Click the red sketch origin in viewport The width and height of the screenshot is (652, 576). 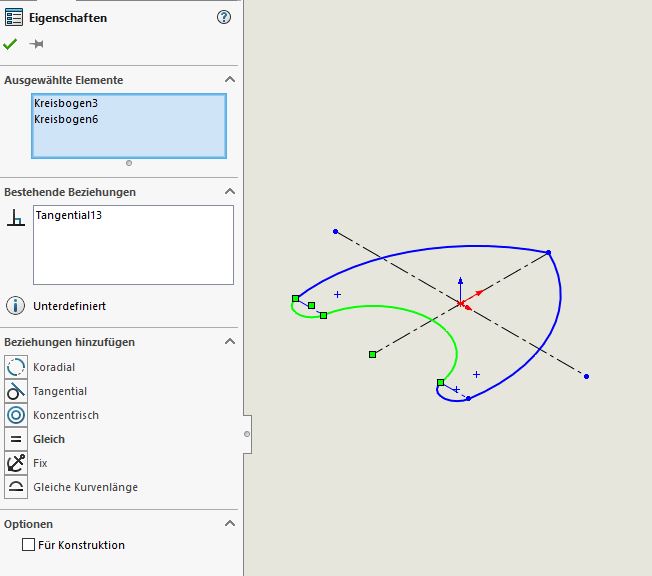pos(460,304)
